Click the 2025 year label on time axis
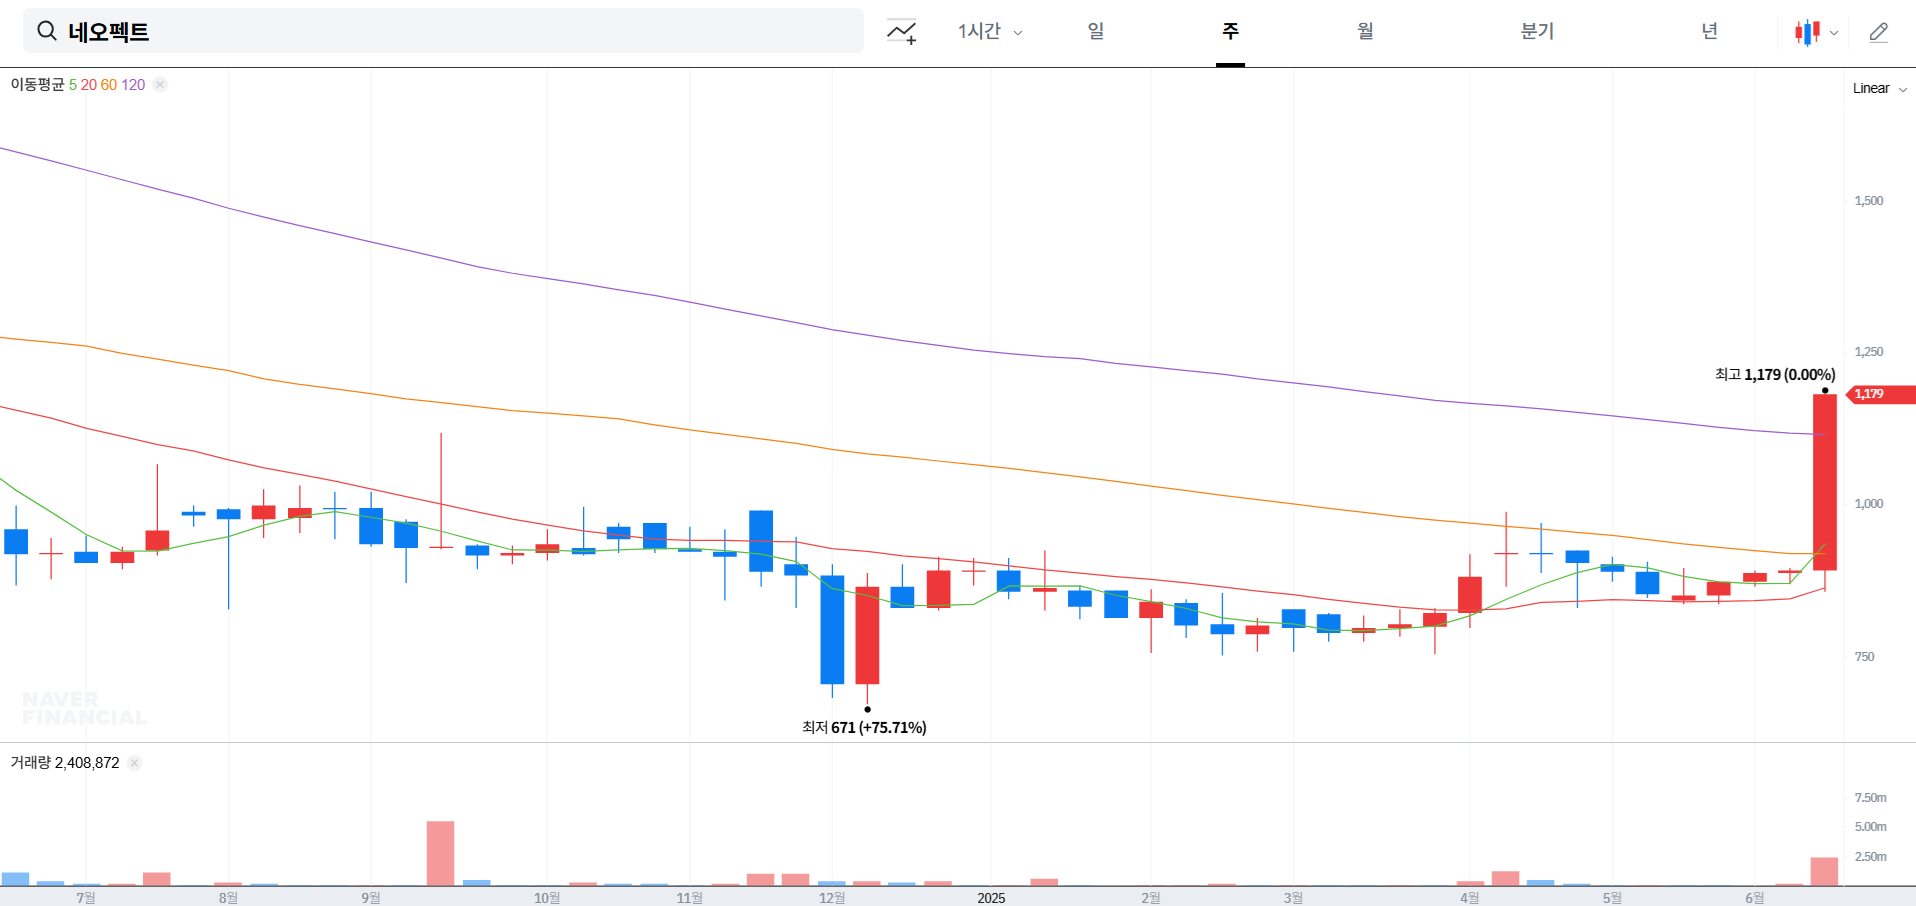The image size is (1916, 906). point(991,898)
